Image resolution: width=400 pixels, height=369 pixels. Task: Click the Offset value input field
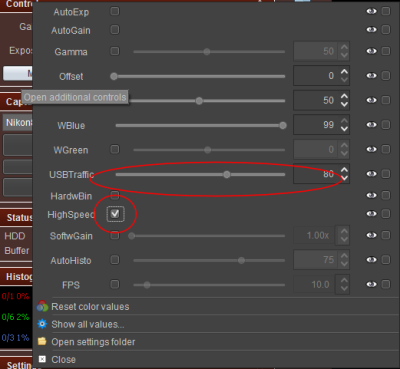tap(316, 76)
